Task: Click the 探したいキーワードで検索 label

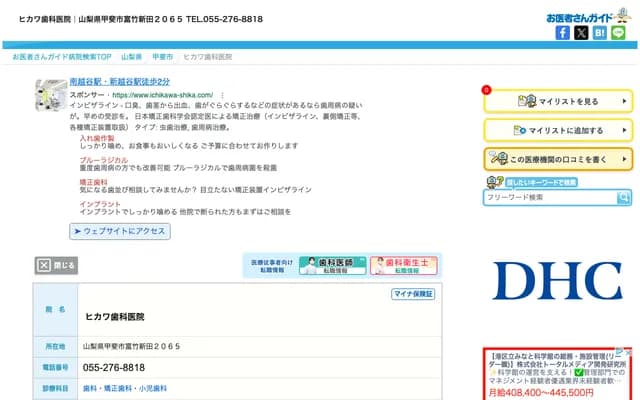Action: point(541,182)
